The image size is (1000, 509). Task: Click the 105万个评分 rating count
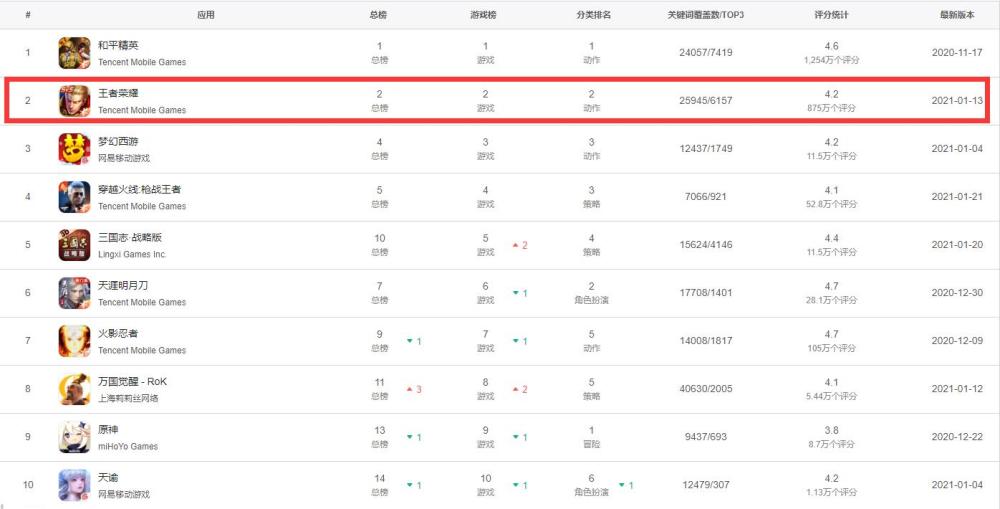[x=831, y=348]
